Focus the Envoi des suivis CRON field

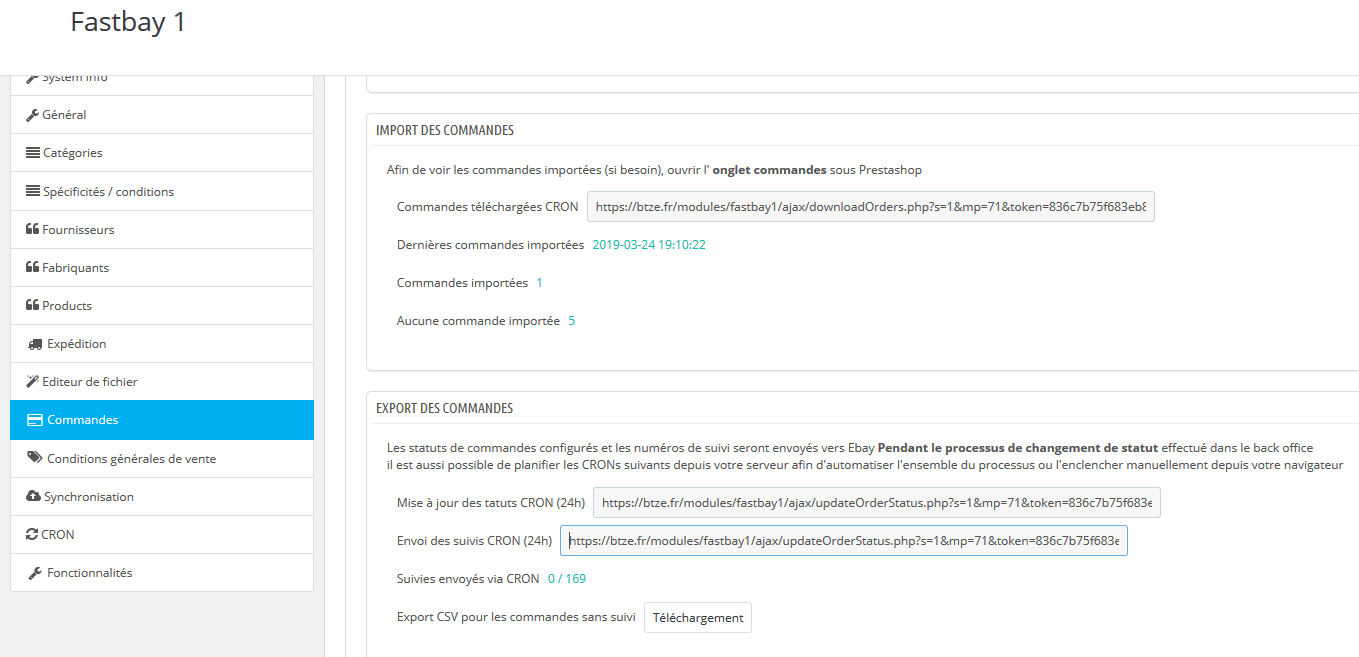pos(844,541)
